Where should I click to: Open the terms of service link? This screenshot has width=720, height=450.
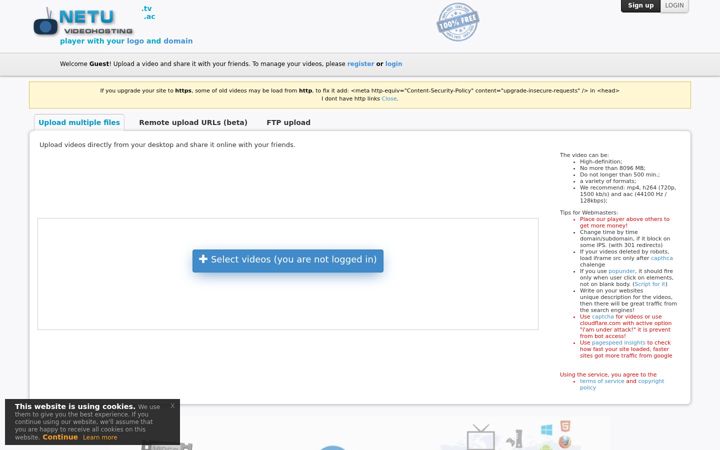[x=602, y=381]
